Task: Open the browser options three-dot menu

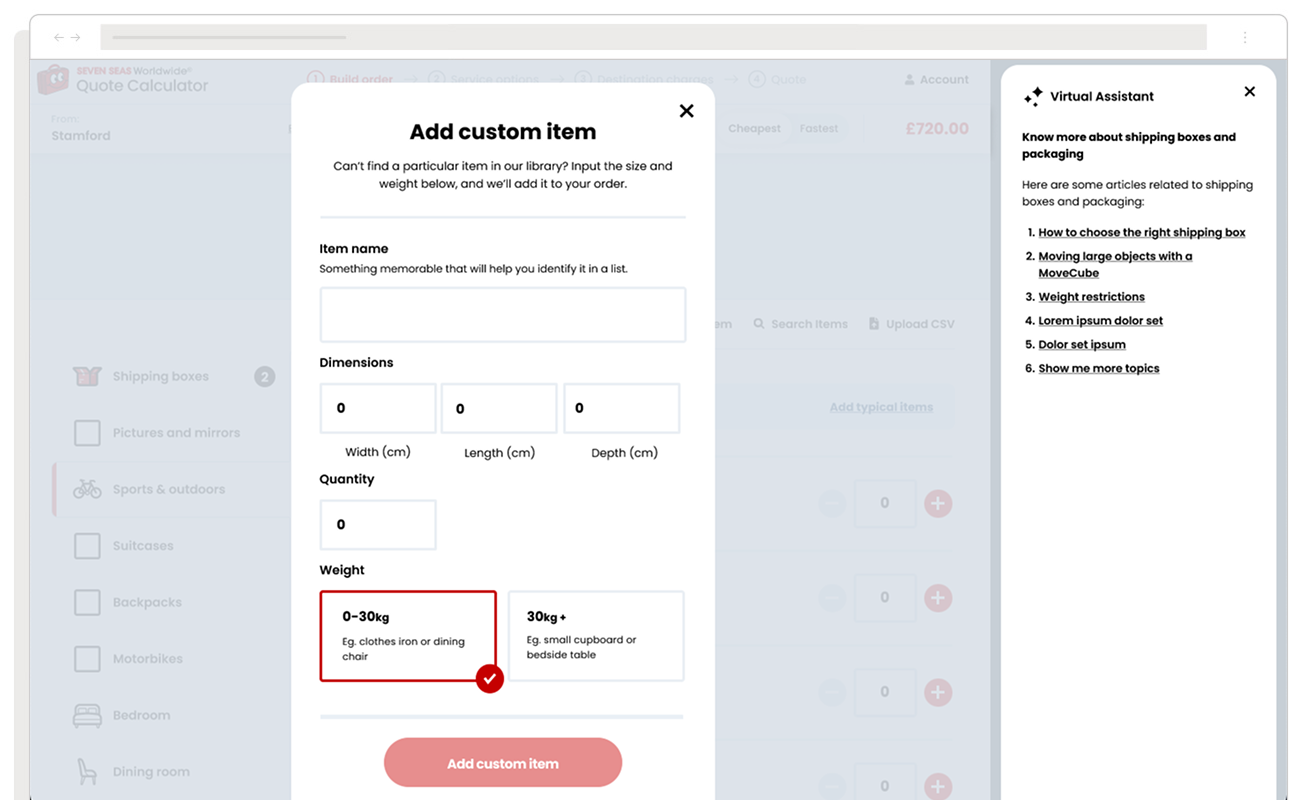Action: click(x=1245, y=37)
